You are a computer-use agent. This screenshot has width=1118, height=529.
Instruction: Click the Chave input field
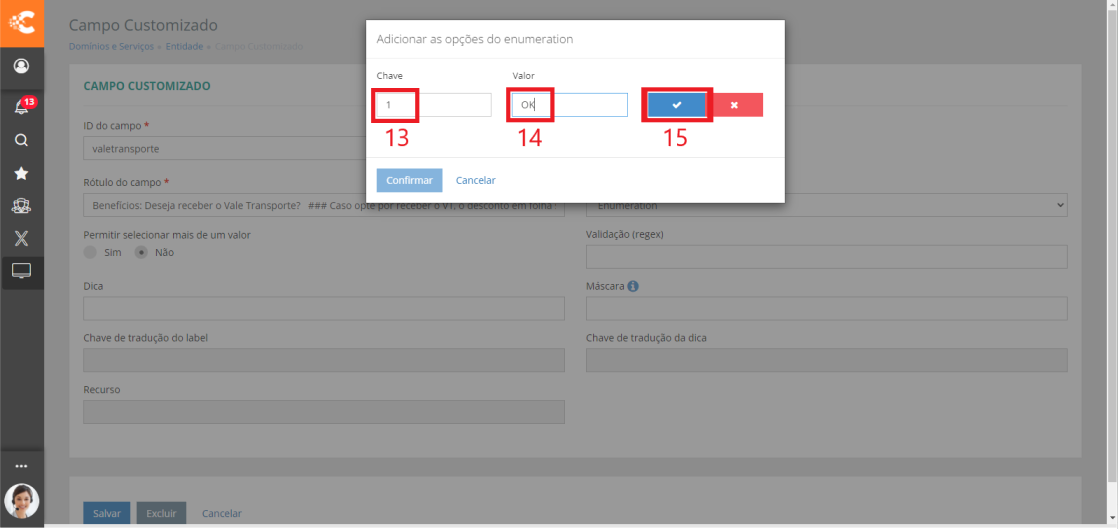(x=434, y=105)
